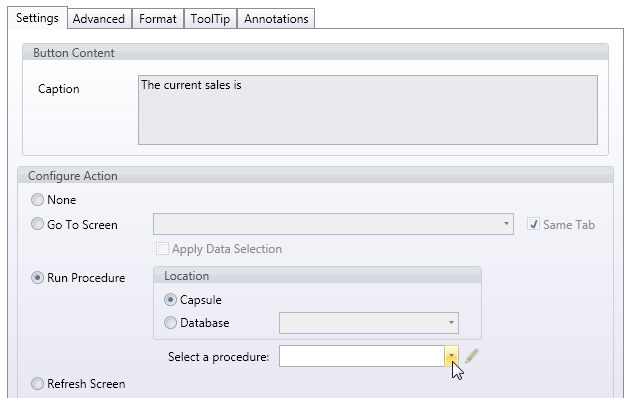Click inside the Caption text box
Screen dimensions: 627x398
(x=368, y=110)
